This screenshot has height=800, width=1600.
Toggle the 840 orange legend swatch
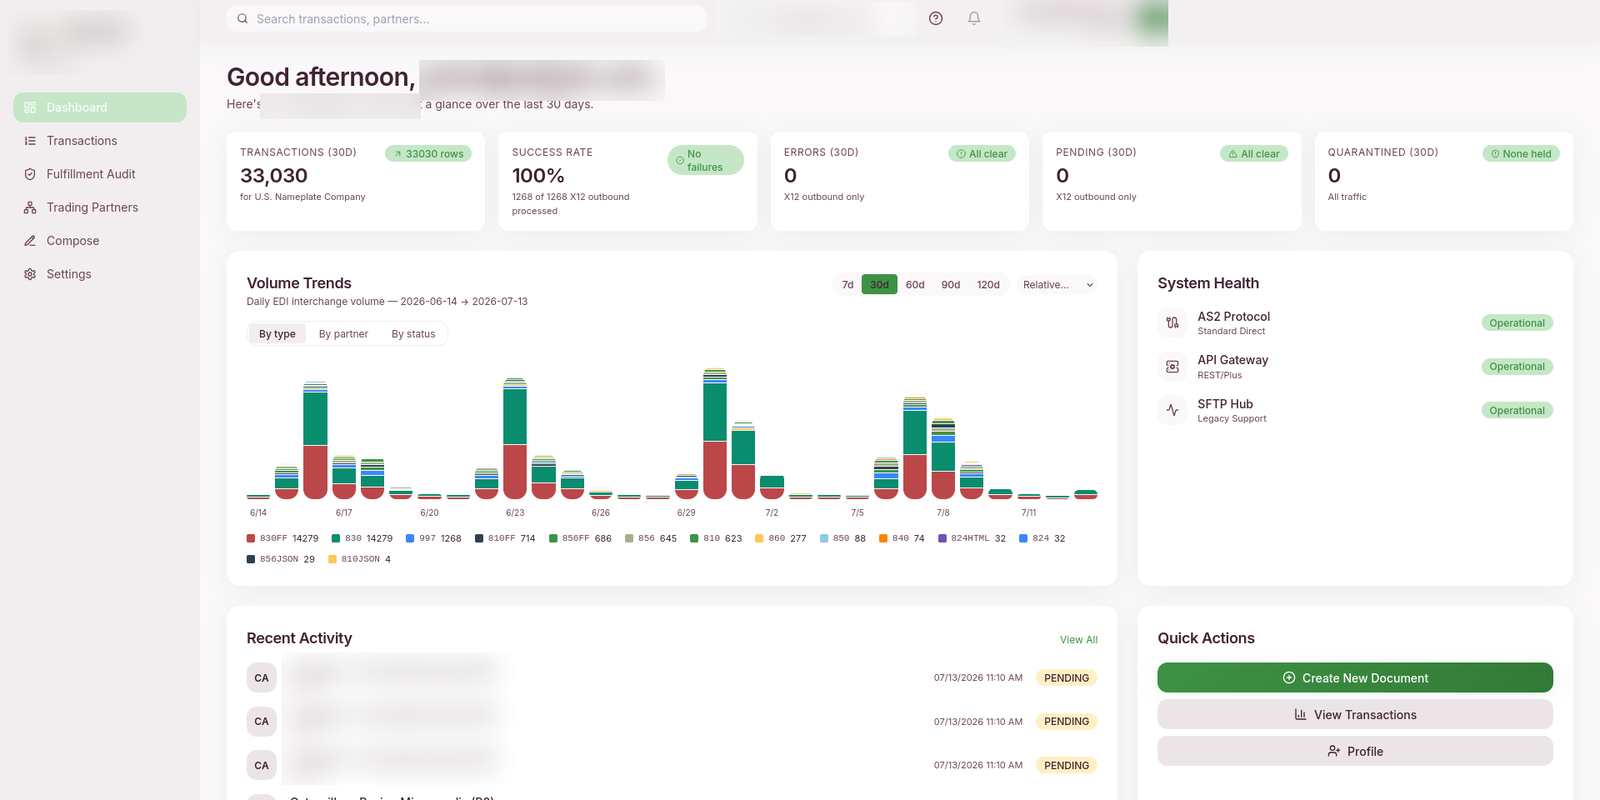point(883,538)
